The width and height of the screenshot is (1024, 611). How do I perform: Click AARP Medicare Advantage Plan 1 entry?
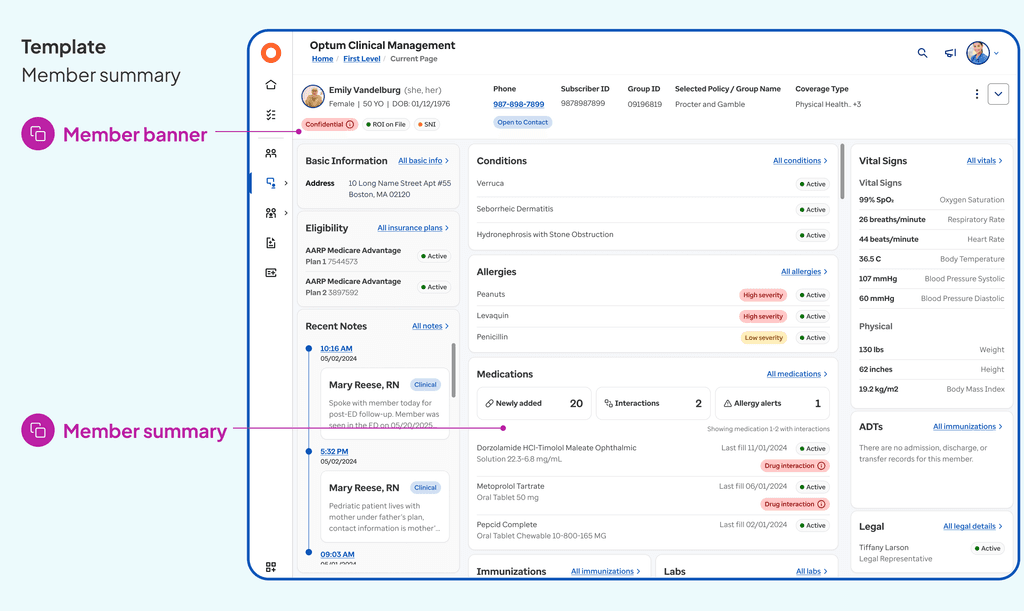377,256
